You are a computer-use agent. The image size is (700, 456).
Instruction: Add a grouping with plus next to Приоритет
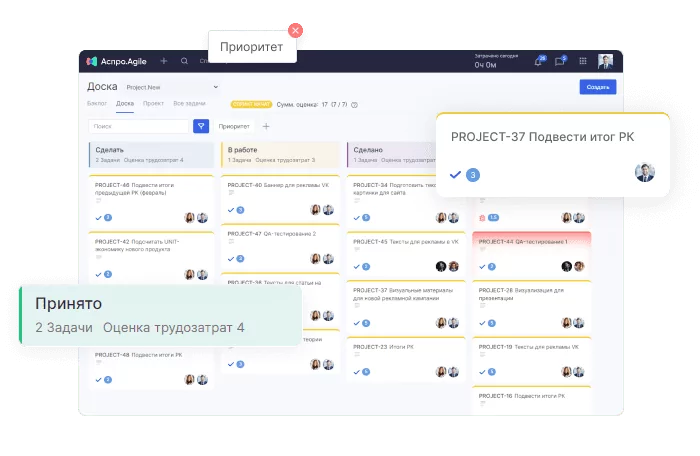tap(266, 127)
